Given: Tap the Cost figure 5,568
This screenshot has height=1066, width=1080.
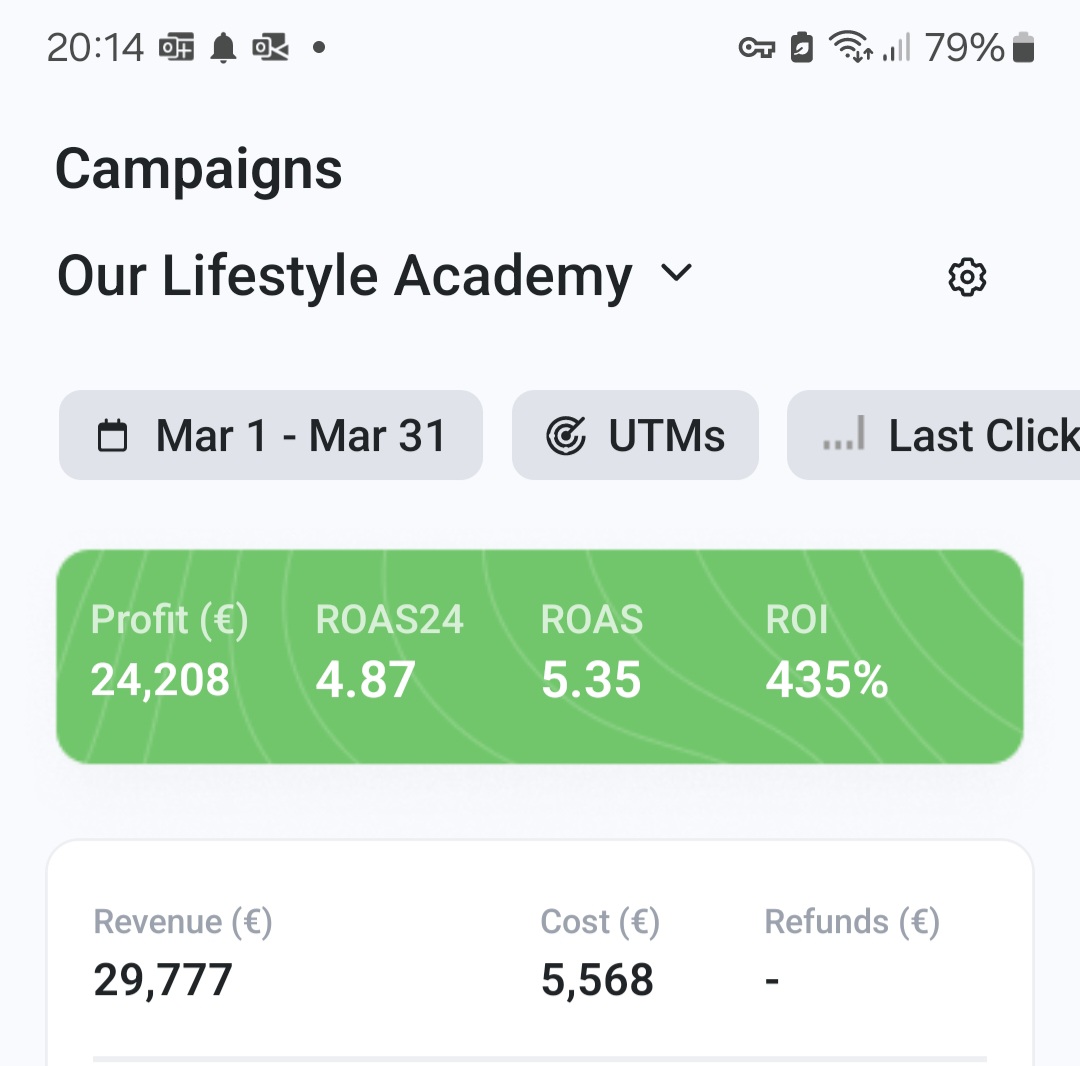Looking at the screenshot, I should click(597, 980).
